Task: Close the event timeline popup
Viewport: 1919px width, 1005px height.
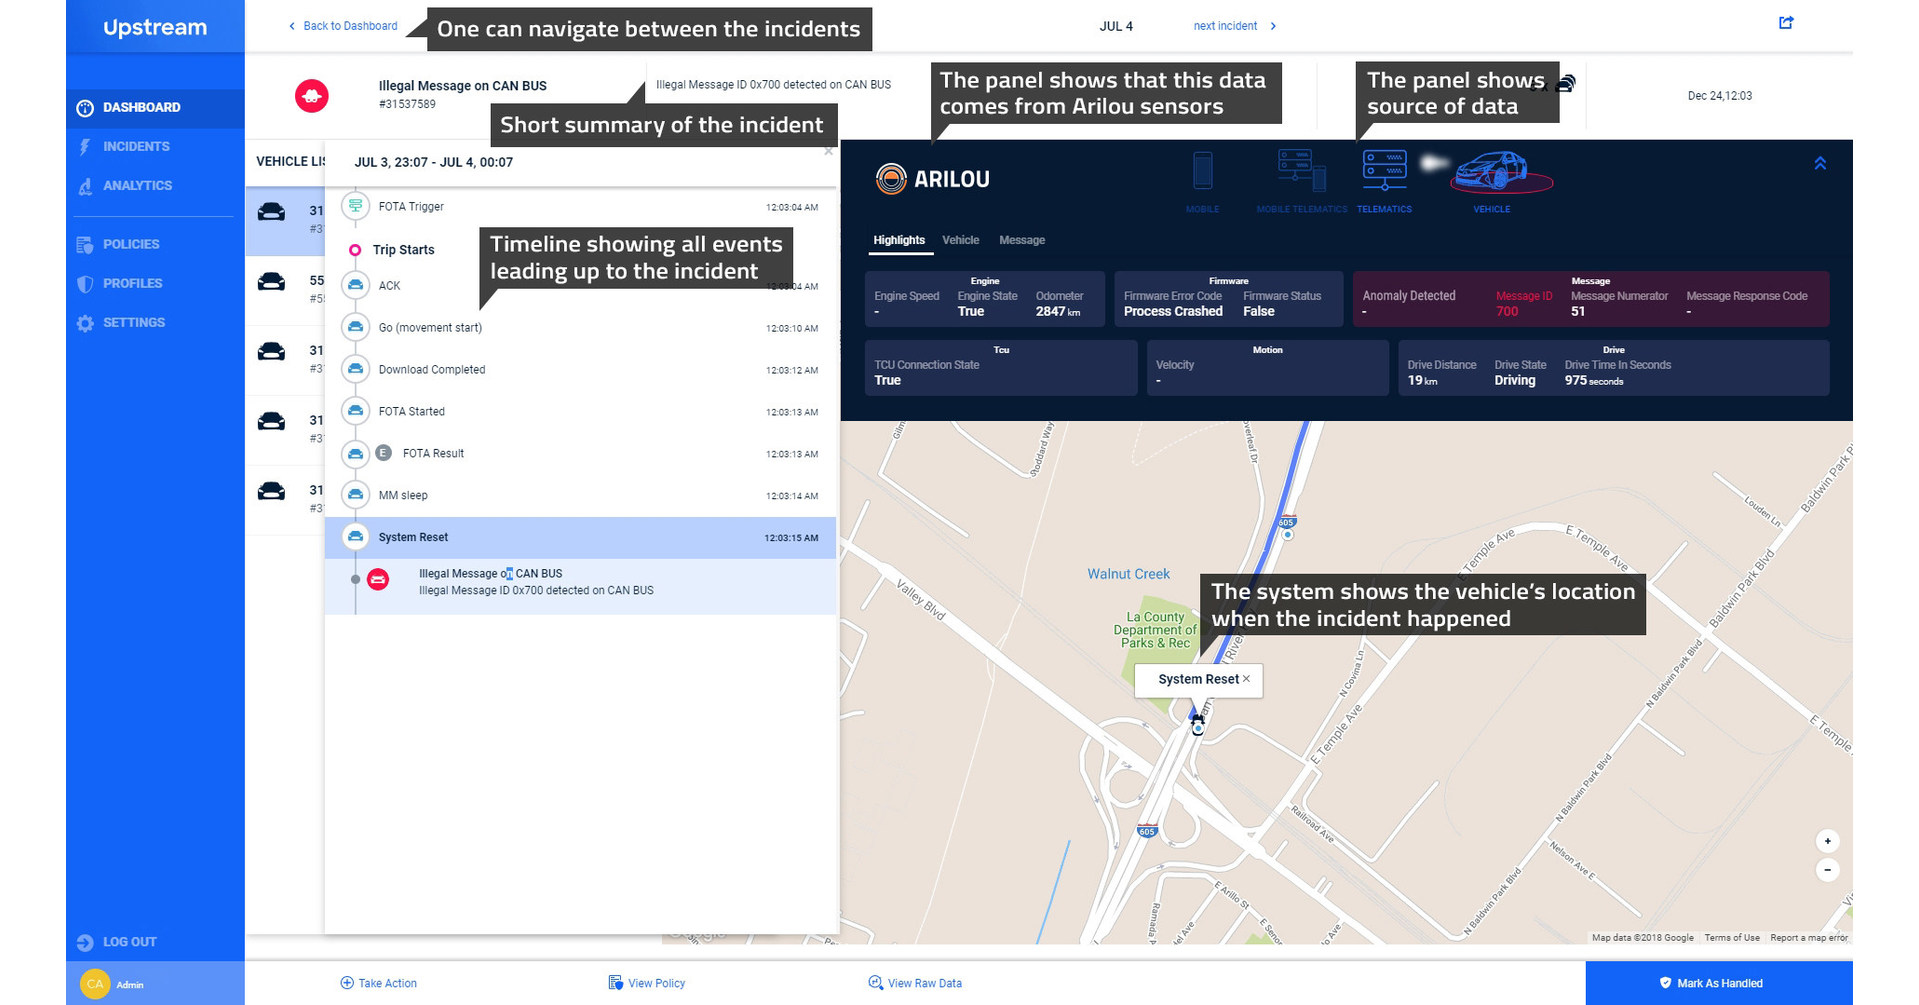Action: click(x=828, y=151)
